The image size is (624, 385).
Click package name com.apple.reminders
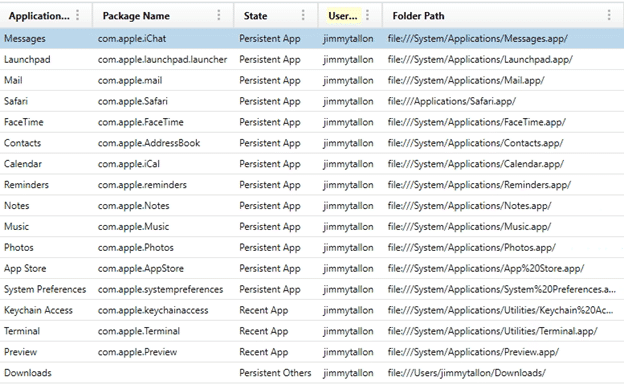(142, 185)
